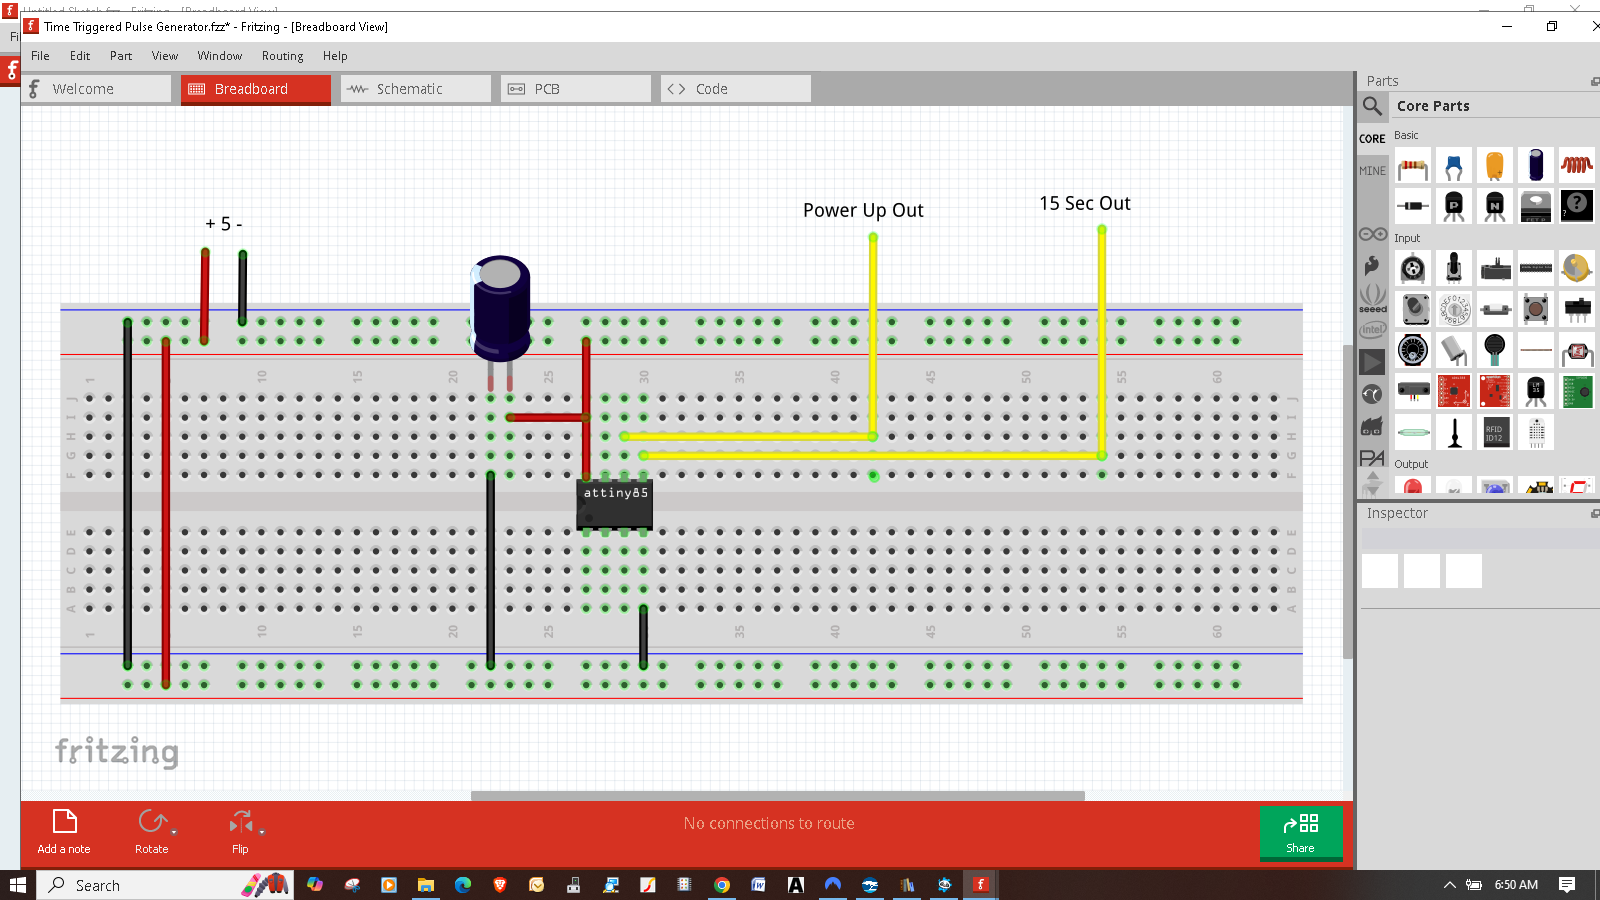The width and height of the screenshot is (1600, 900).
Task: Open the Arduino parts bin
Action: [x=1372, y=234]
